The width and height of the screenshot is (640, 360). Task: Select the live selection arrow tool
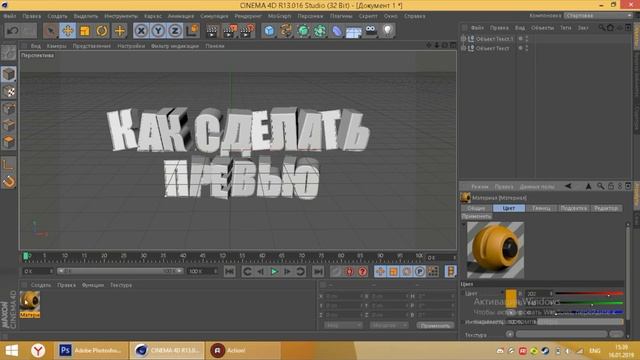tap(51, 31)
